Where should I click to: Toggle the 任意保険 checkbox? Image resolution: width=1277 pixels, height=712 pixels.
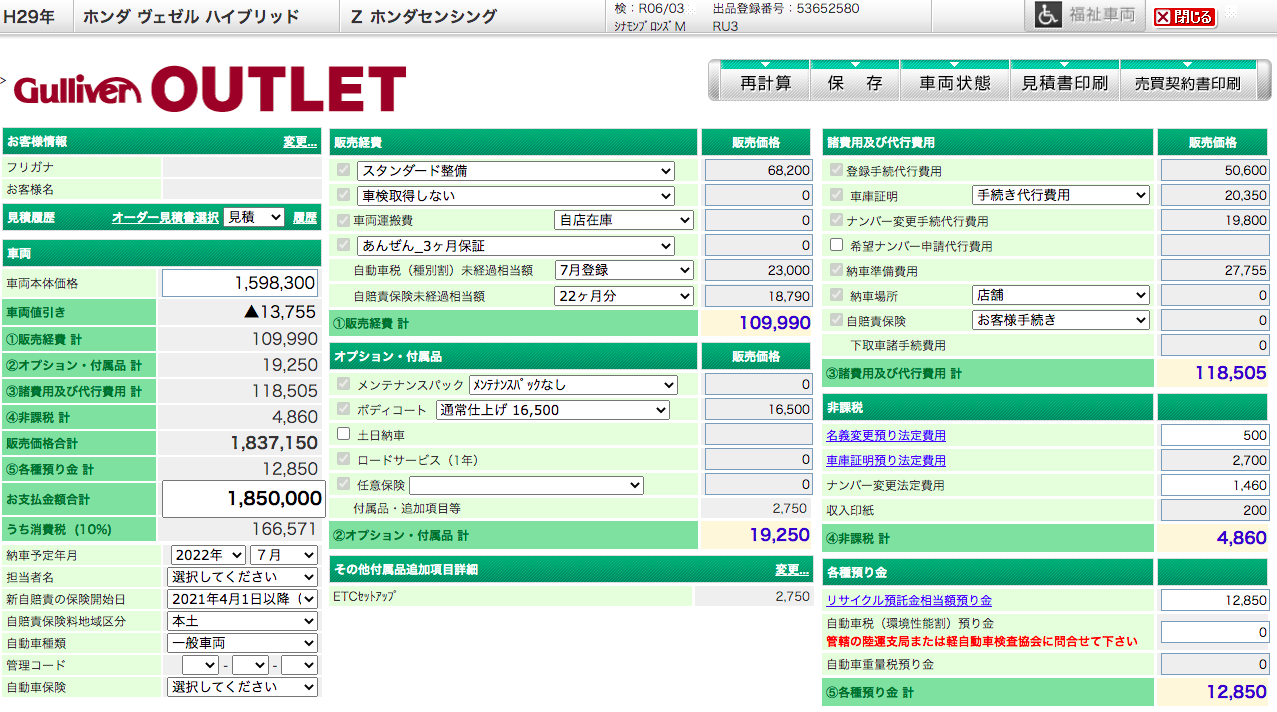[344, 484]
